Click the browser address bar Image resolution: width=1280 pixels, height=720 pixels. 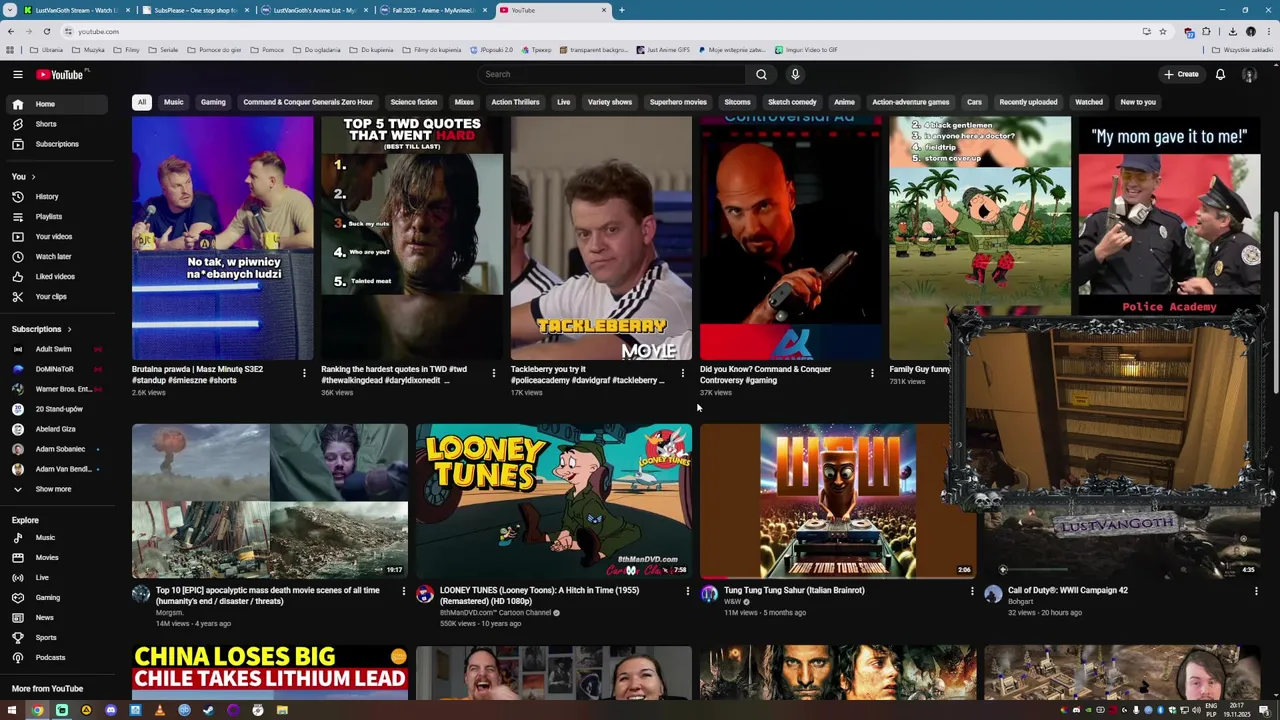600,31
